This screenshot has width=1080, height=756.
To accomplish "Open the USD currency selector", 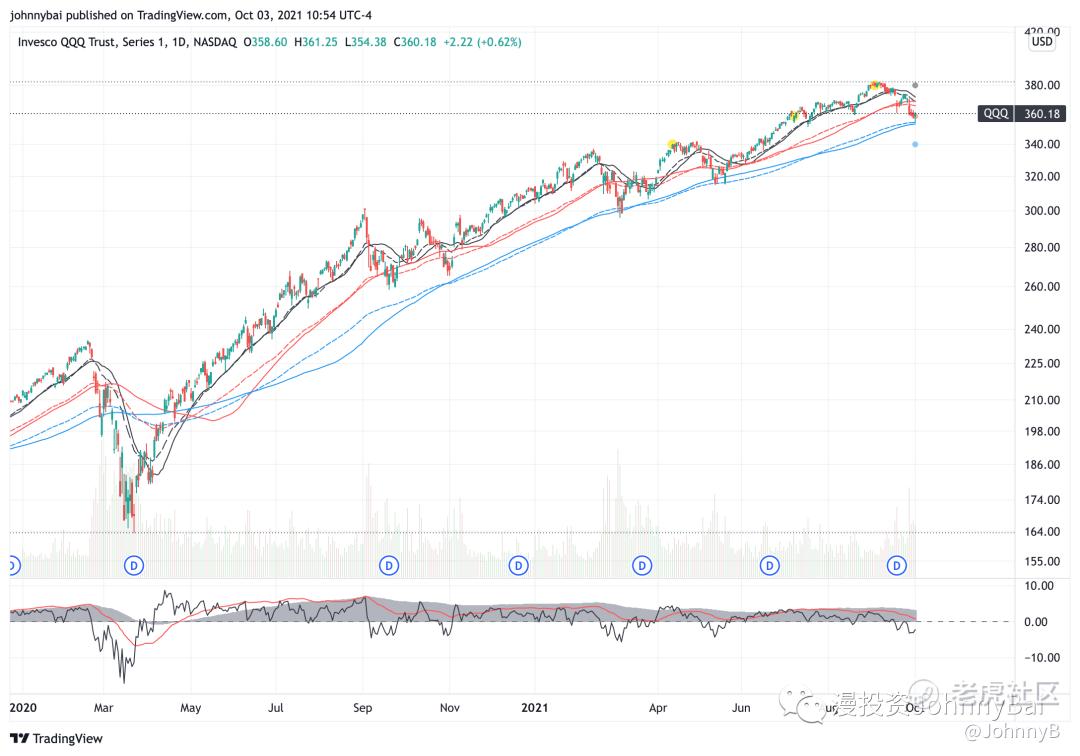I will click(x=1041, y=41).
